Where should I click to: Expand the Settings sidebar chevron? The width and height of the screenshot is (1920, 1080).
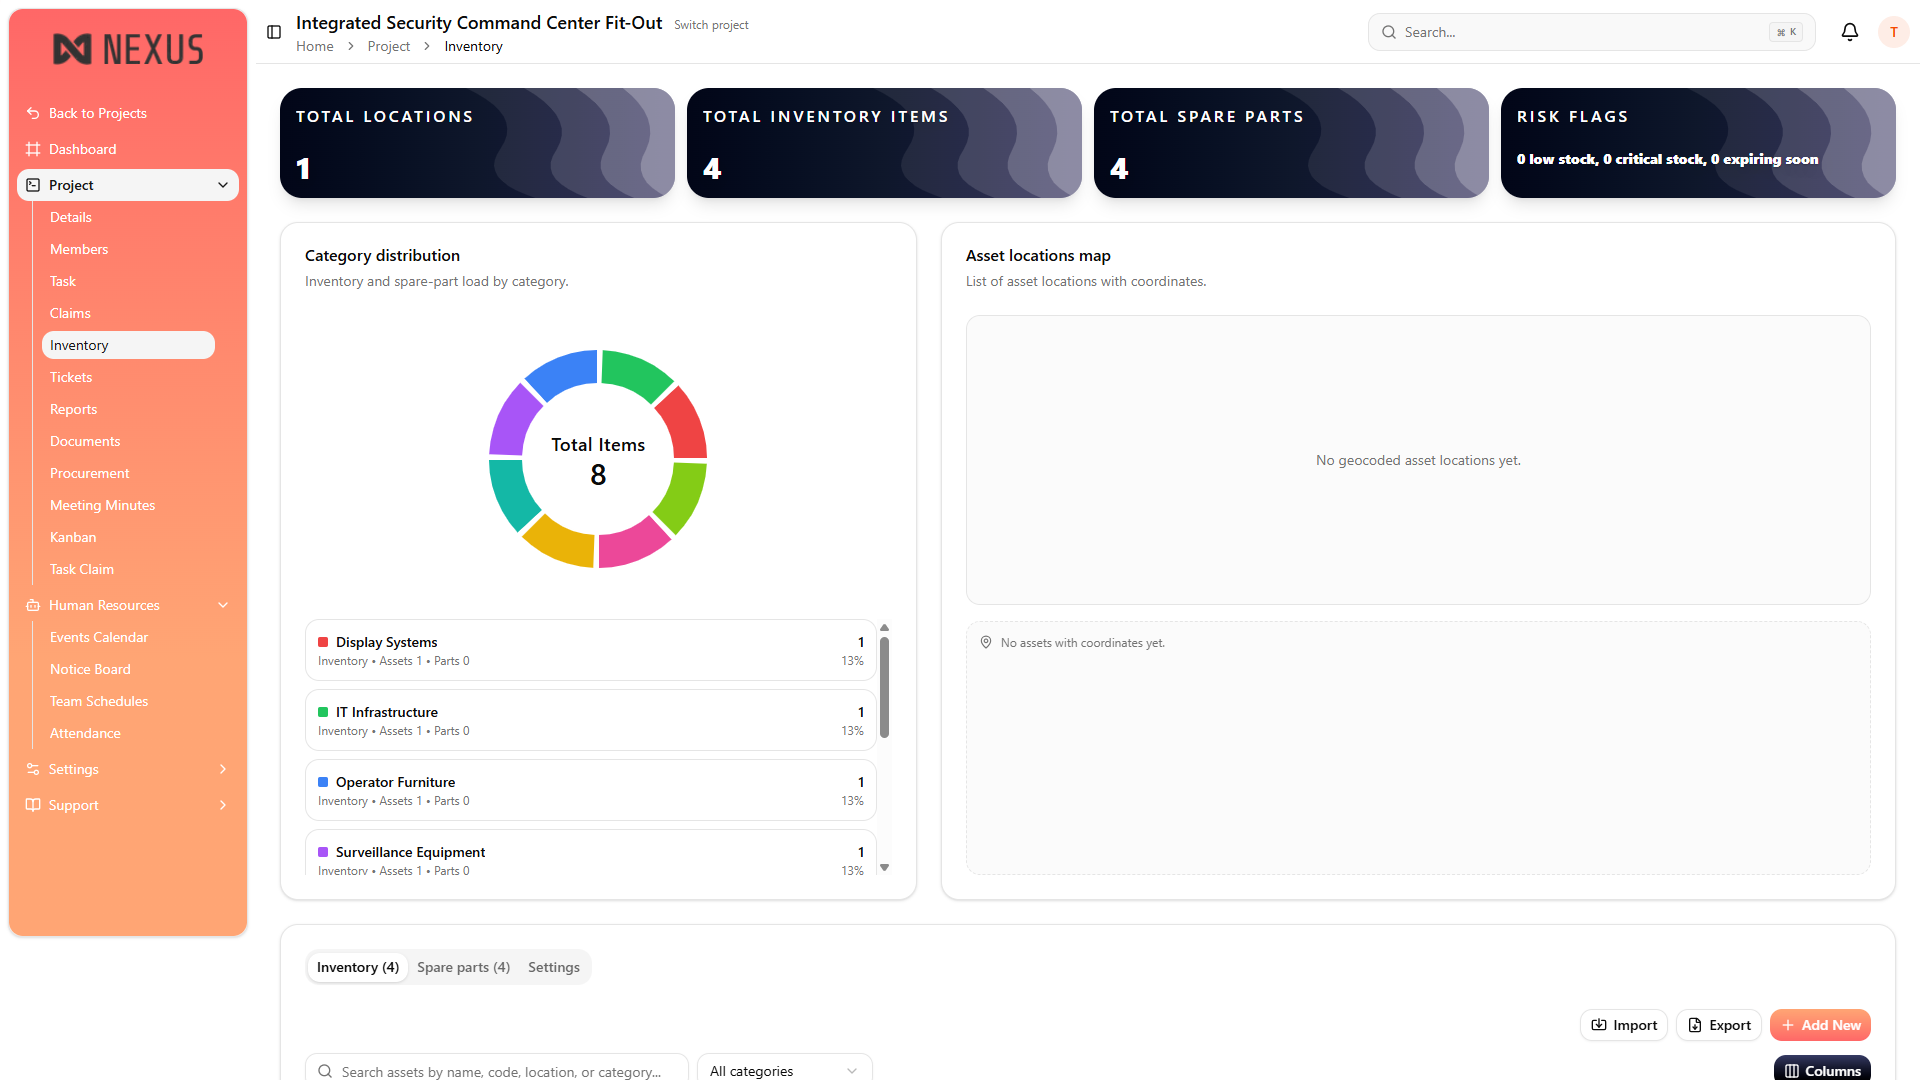(223, 769)
